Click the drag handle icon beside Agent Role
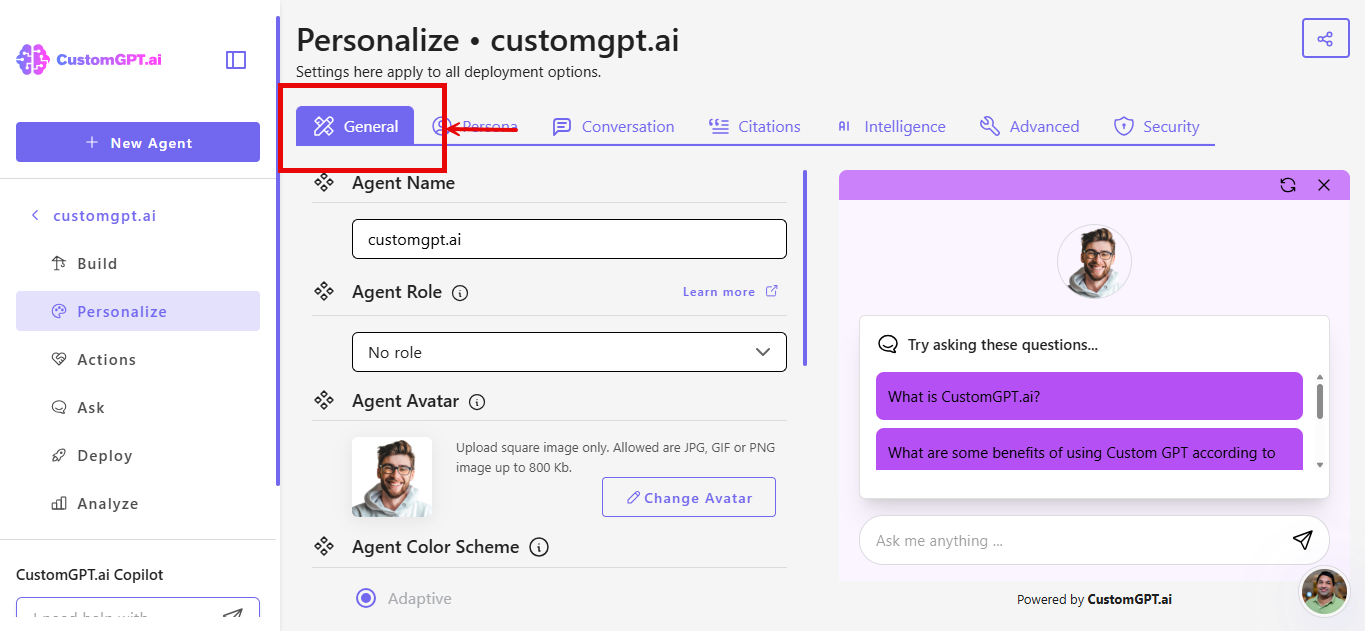Image resolution: width=1365 pixels, height=631 pixels. pos(324,291)
